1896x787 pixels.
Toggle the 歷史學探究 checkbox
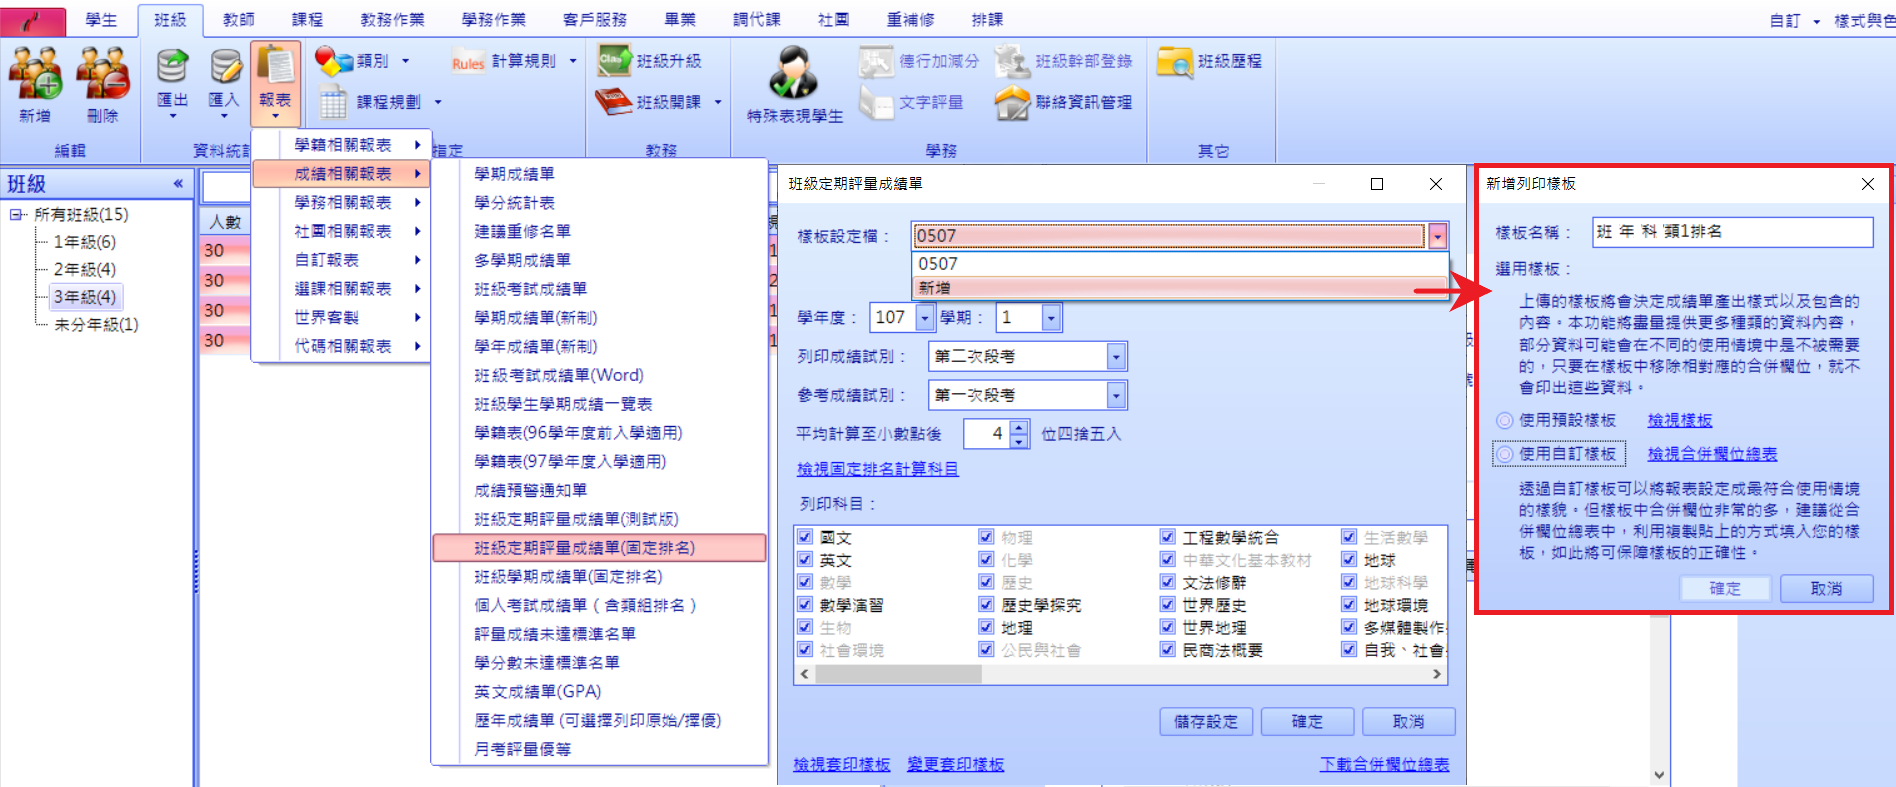[x=987, y=605]
